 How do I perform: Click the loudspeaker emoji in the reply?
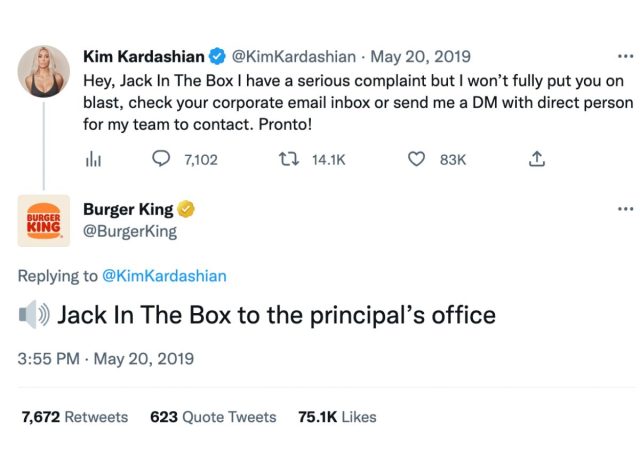point(34,316)
